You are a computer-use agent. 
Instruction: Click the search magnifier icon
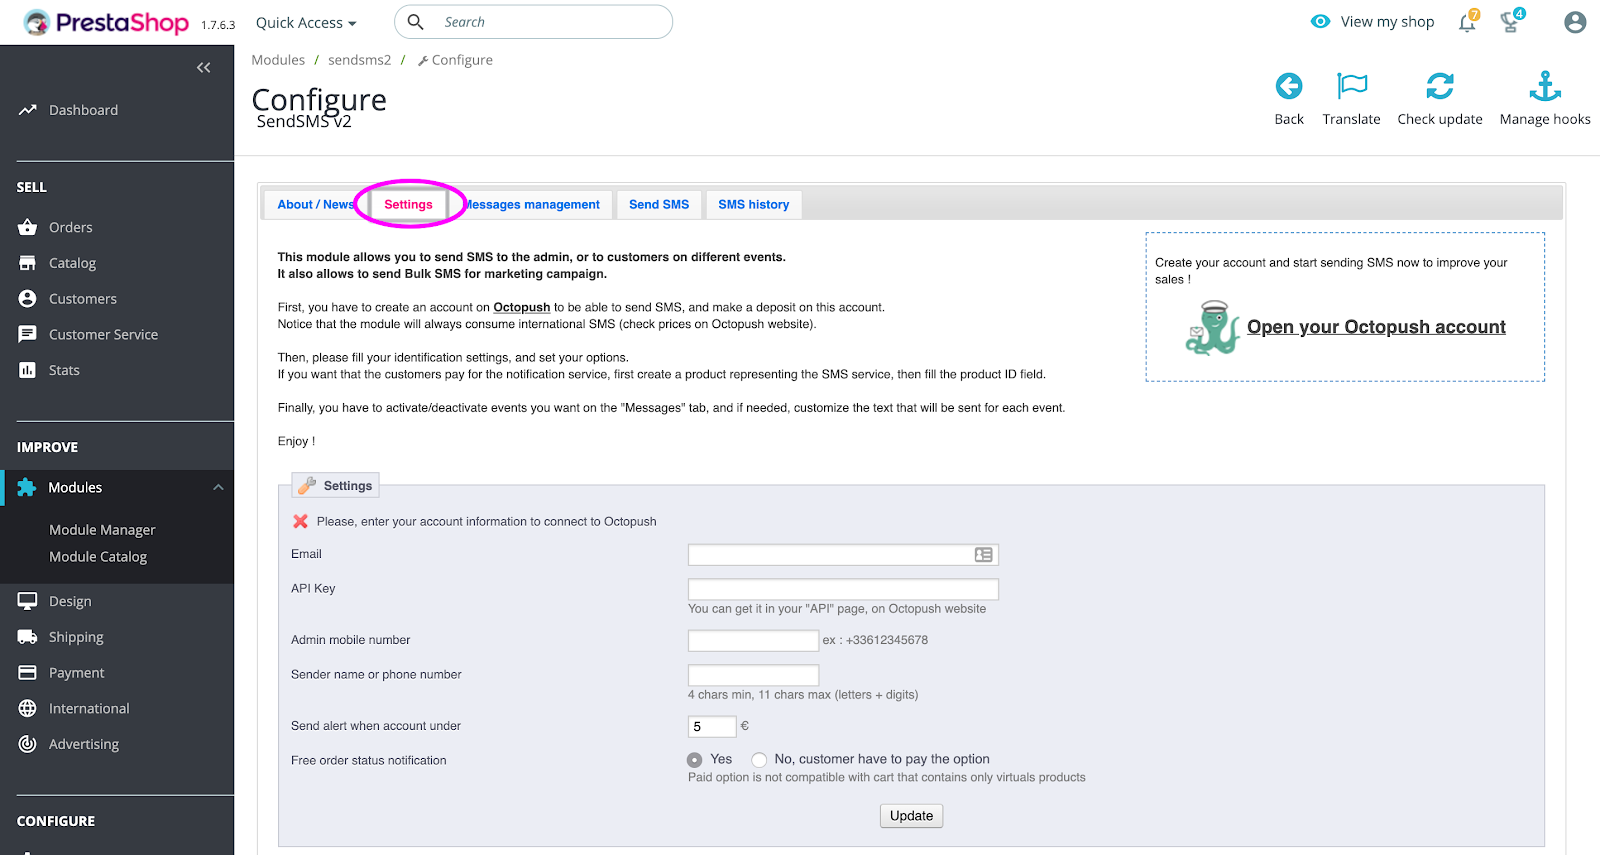pyautogui.click(x=416, y=22)
